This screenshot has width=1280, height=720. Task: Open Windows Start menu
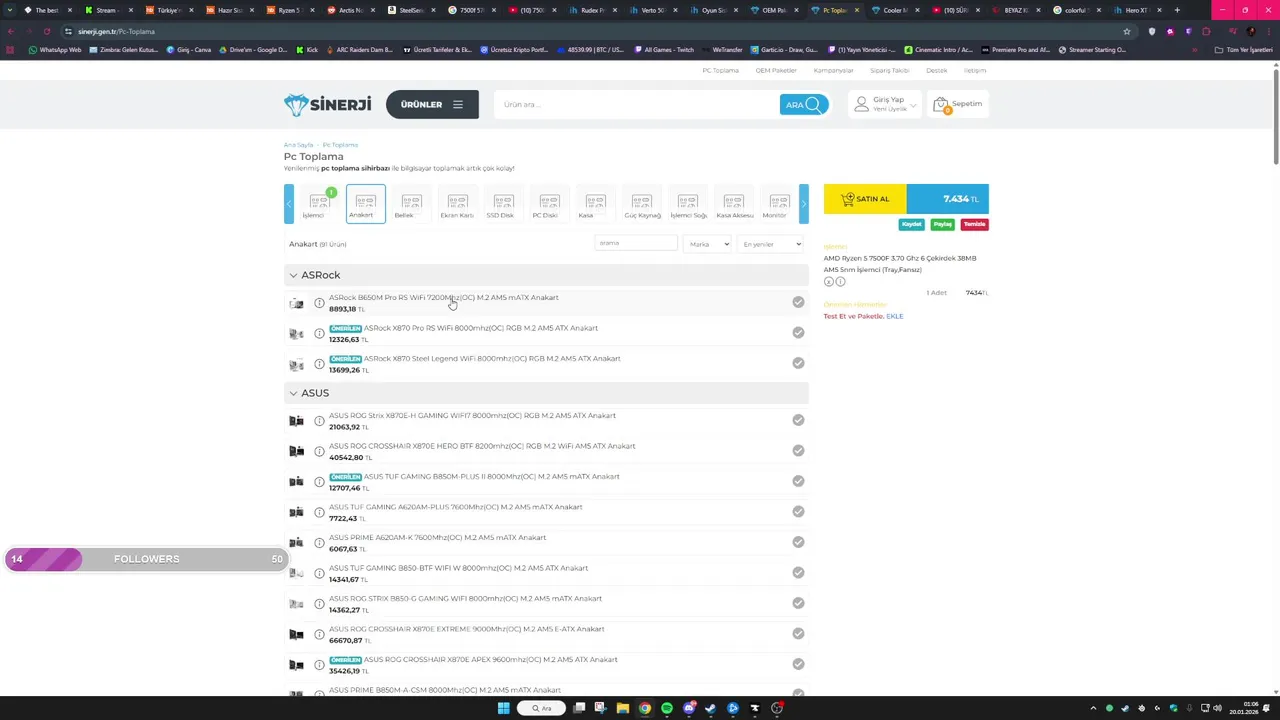[503, 708]
